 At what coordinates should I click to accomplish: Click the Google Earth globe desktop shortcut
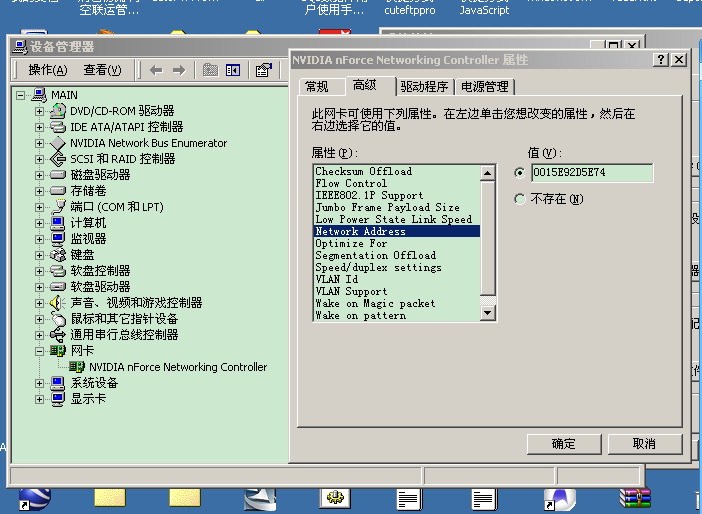[35, 499]
